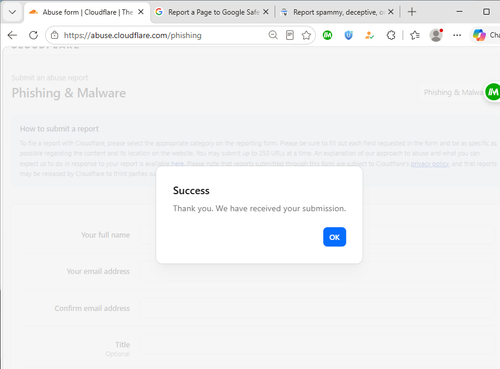Click the 'Success' dialog title
500x369 pixels.
pos(191,191)
